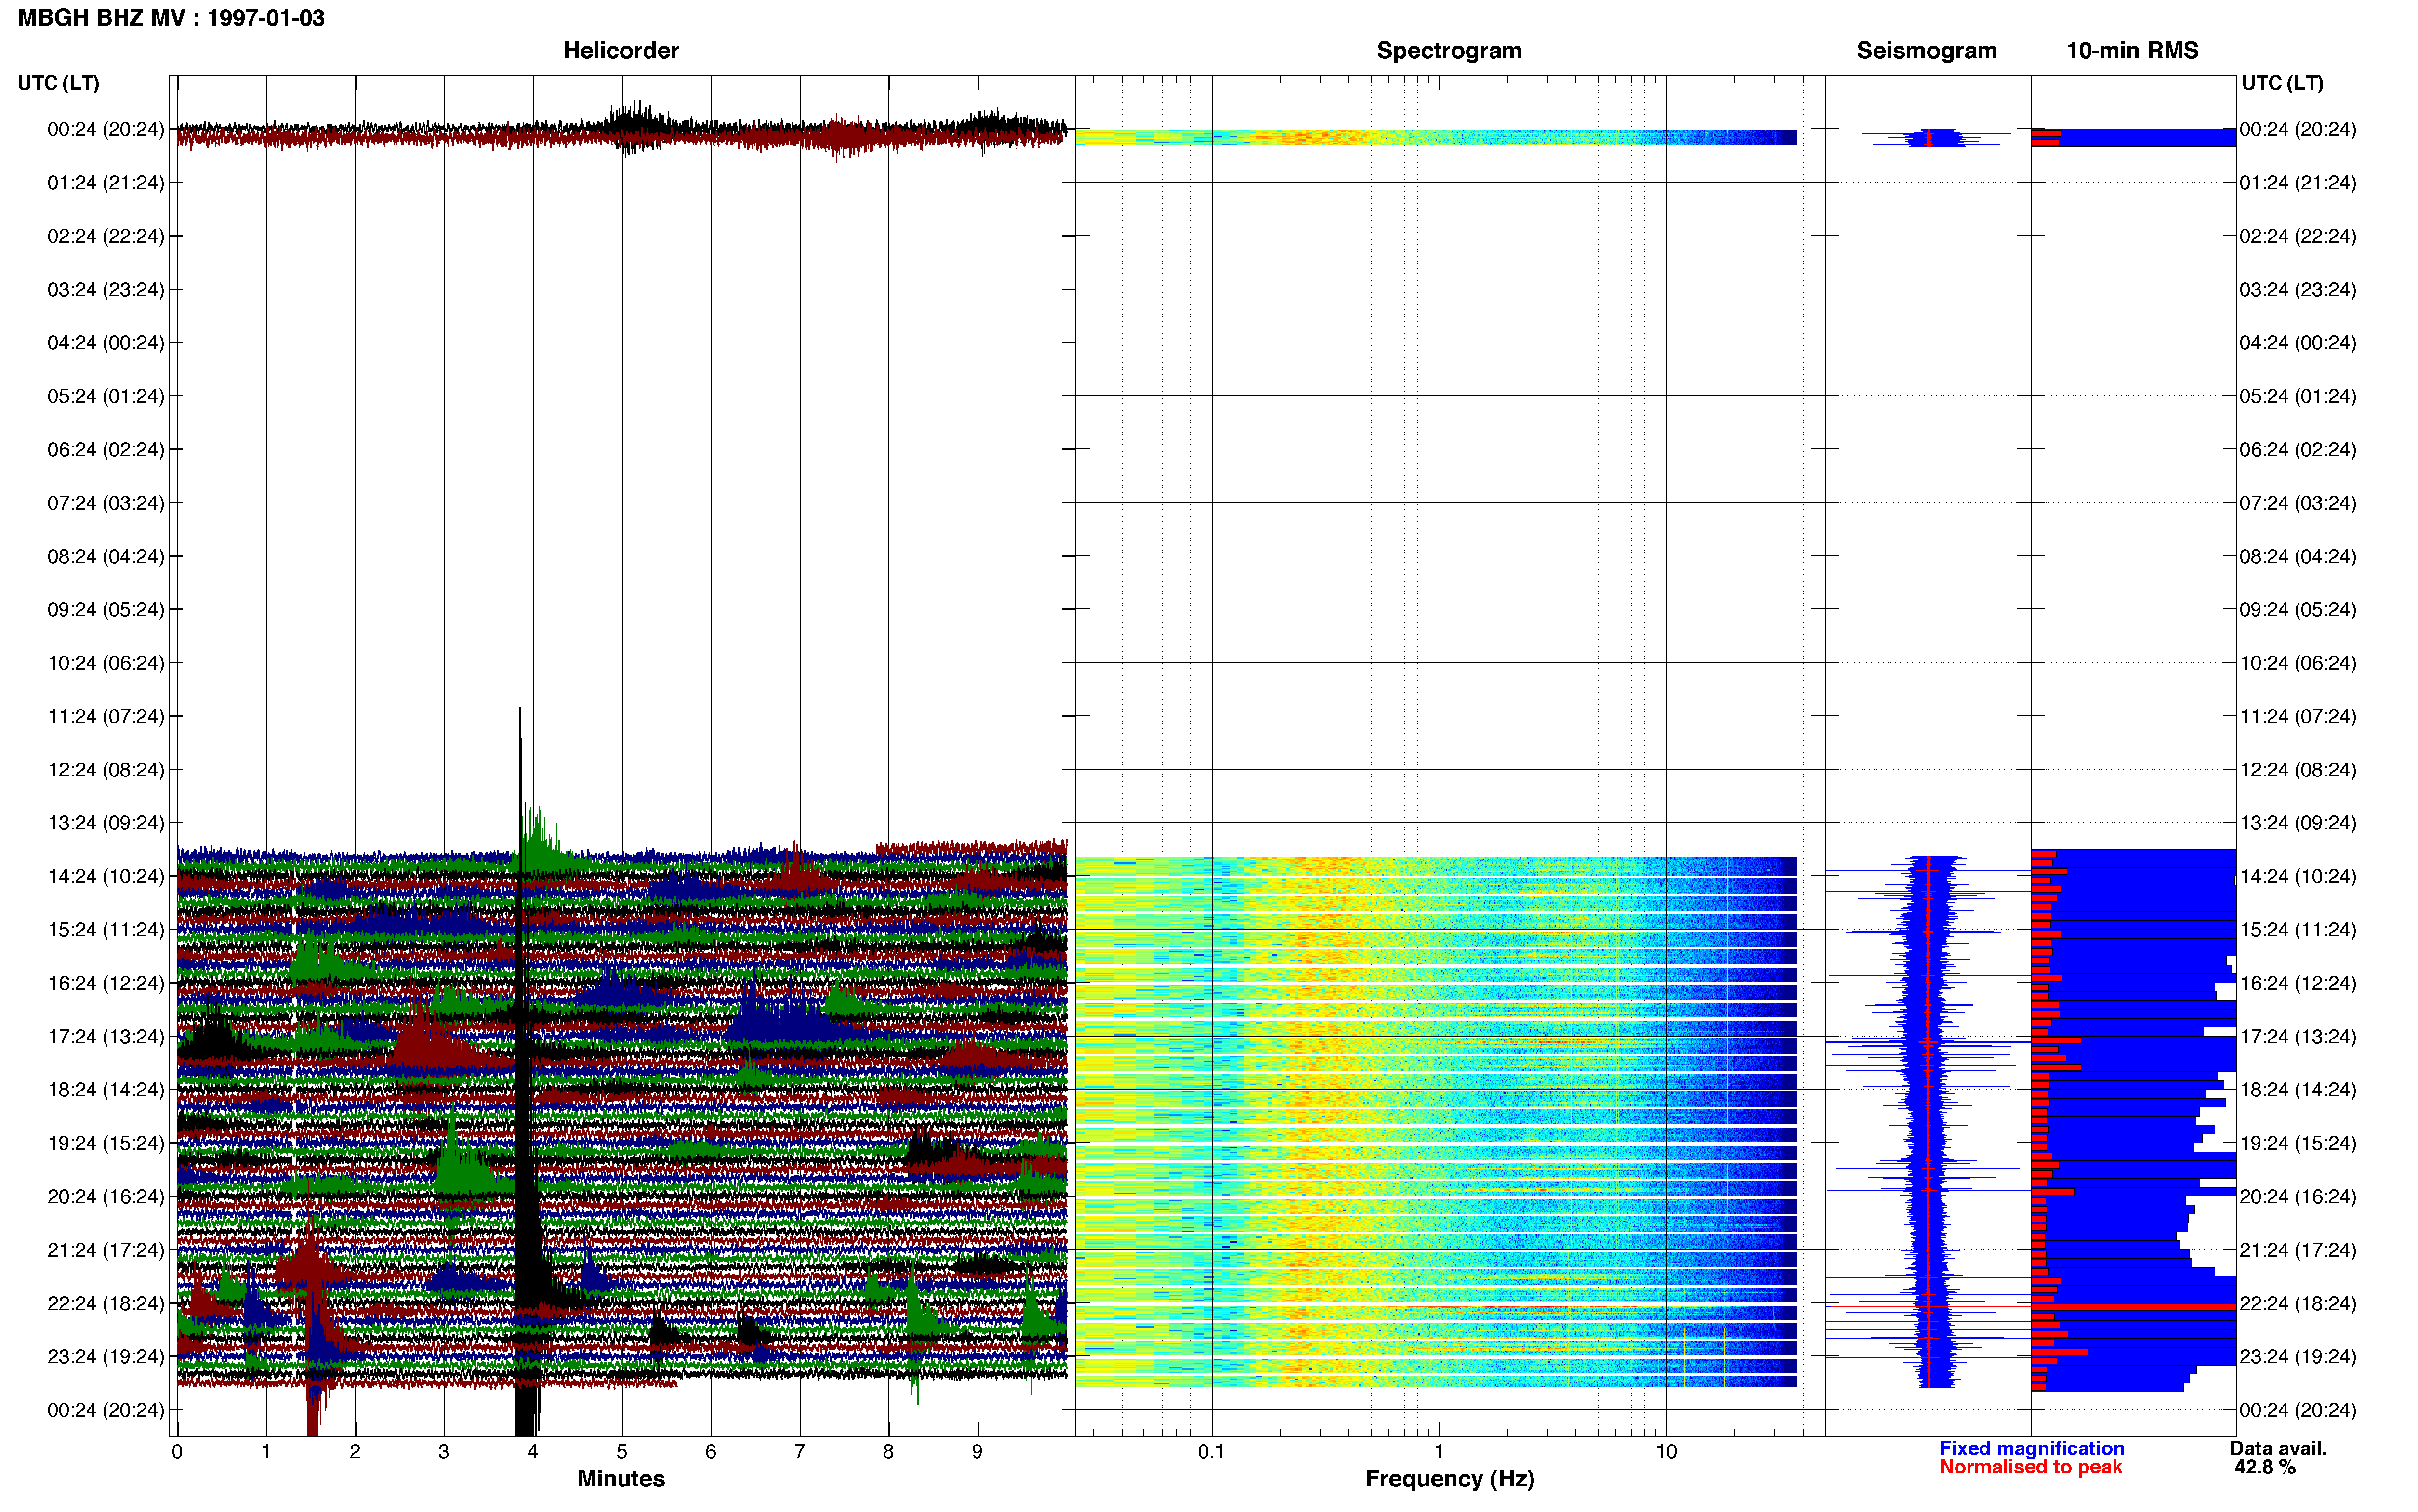Click left time label '05:24 (01:24)'

[106, 396]
